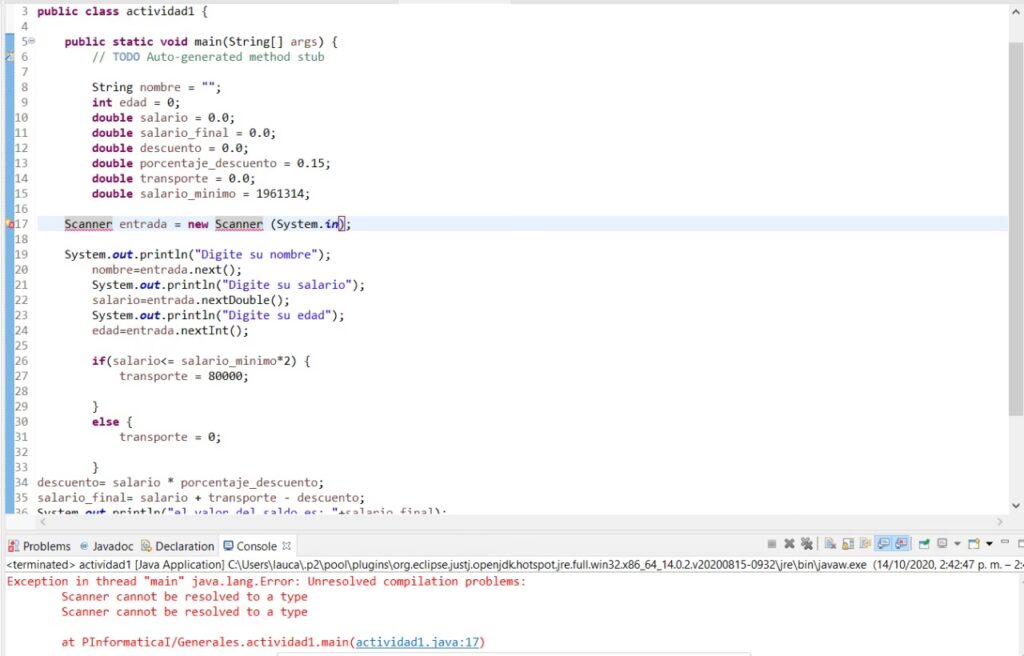Screen dimensions: 1024x656
Task: Click the TODO task marker on line 6
Action: [10, 57]
